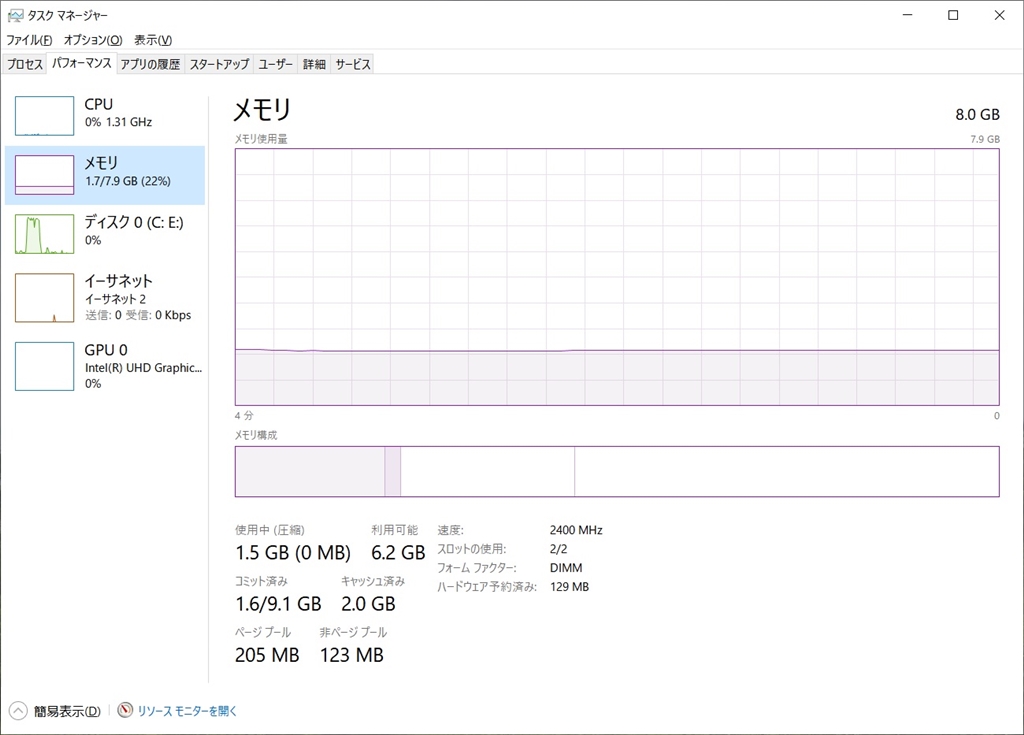
Task: Click the Task Manager title bar icon
Action: coord(15,16)
